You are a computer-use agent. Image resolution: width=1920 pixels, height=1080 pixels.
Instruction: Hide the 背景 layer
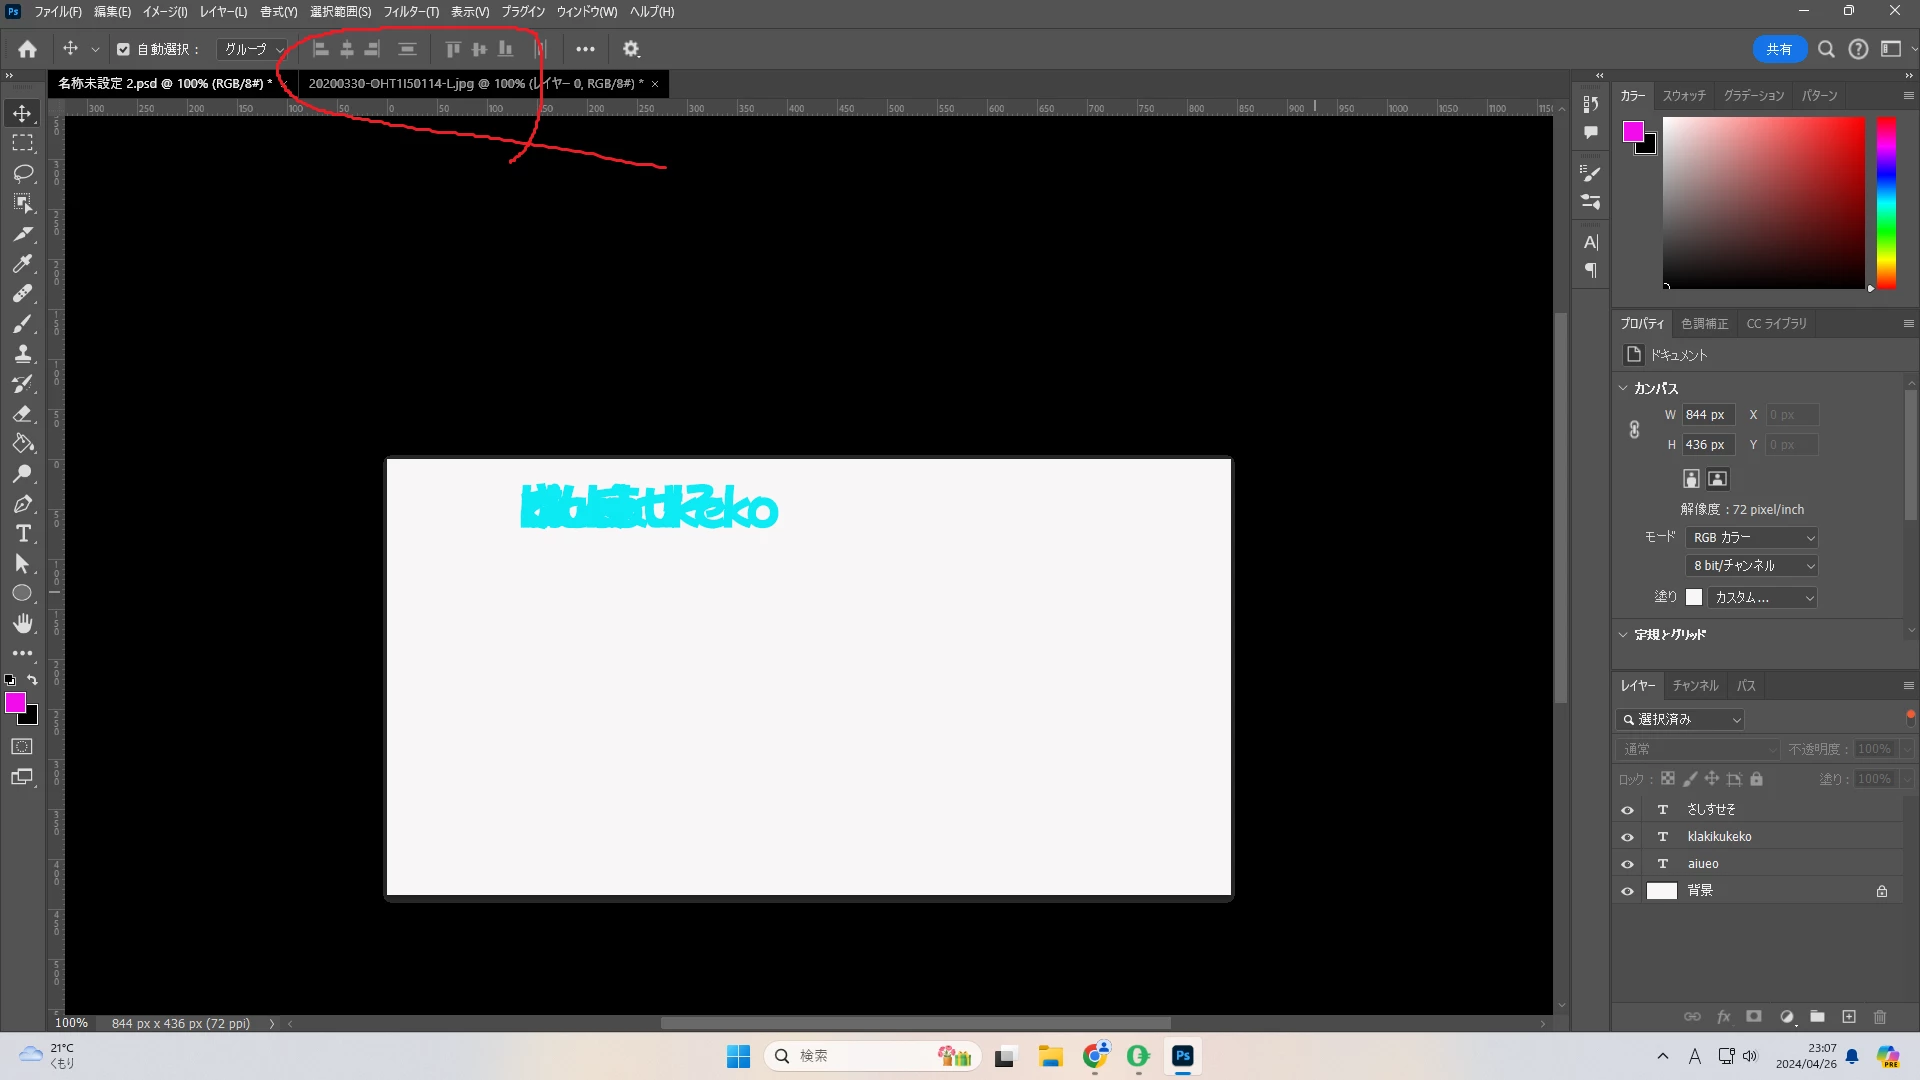click(1627, 891)
